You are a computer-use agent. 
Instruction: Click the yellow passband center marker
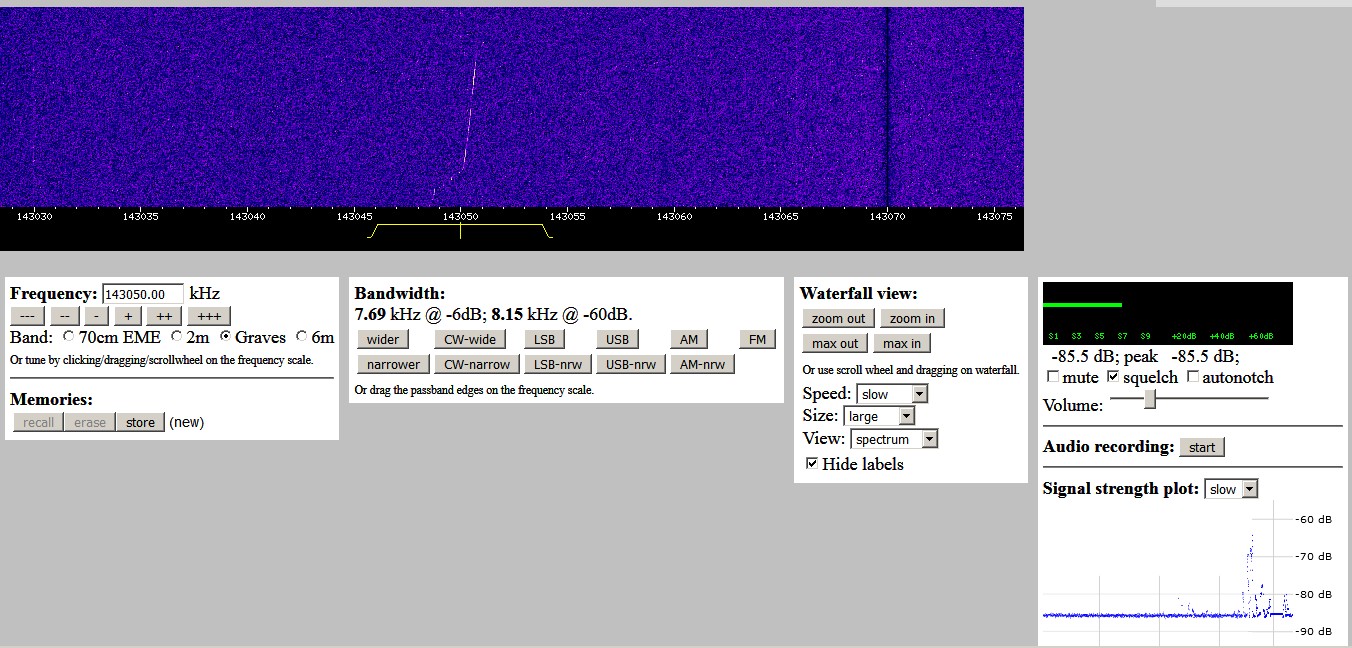tap(460, 231)
